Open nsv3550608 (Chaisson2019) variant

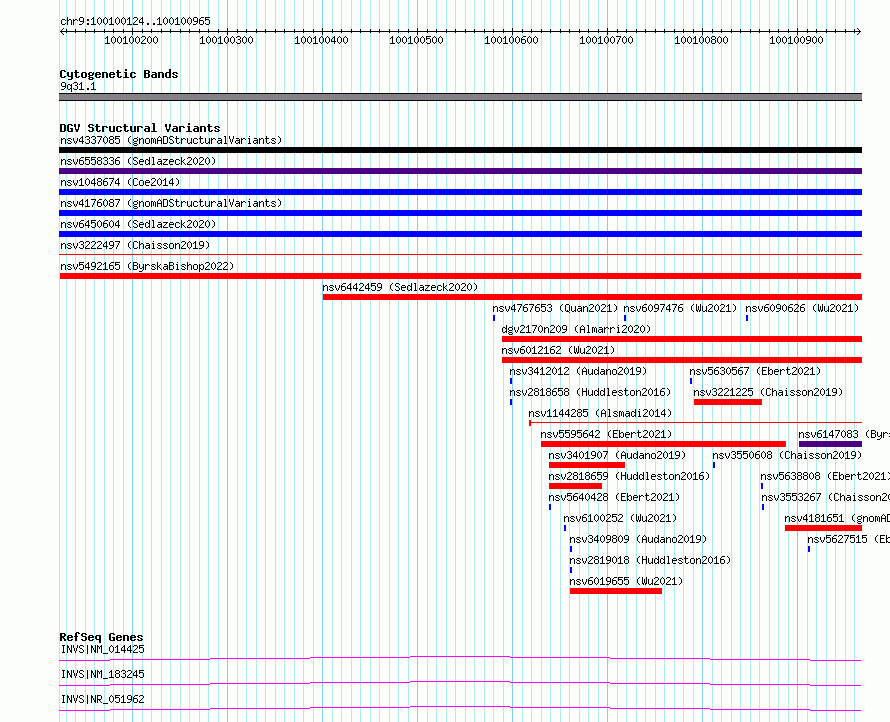[787, 455]
